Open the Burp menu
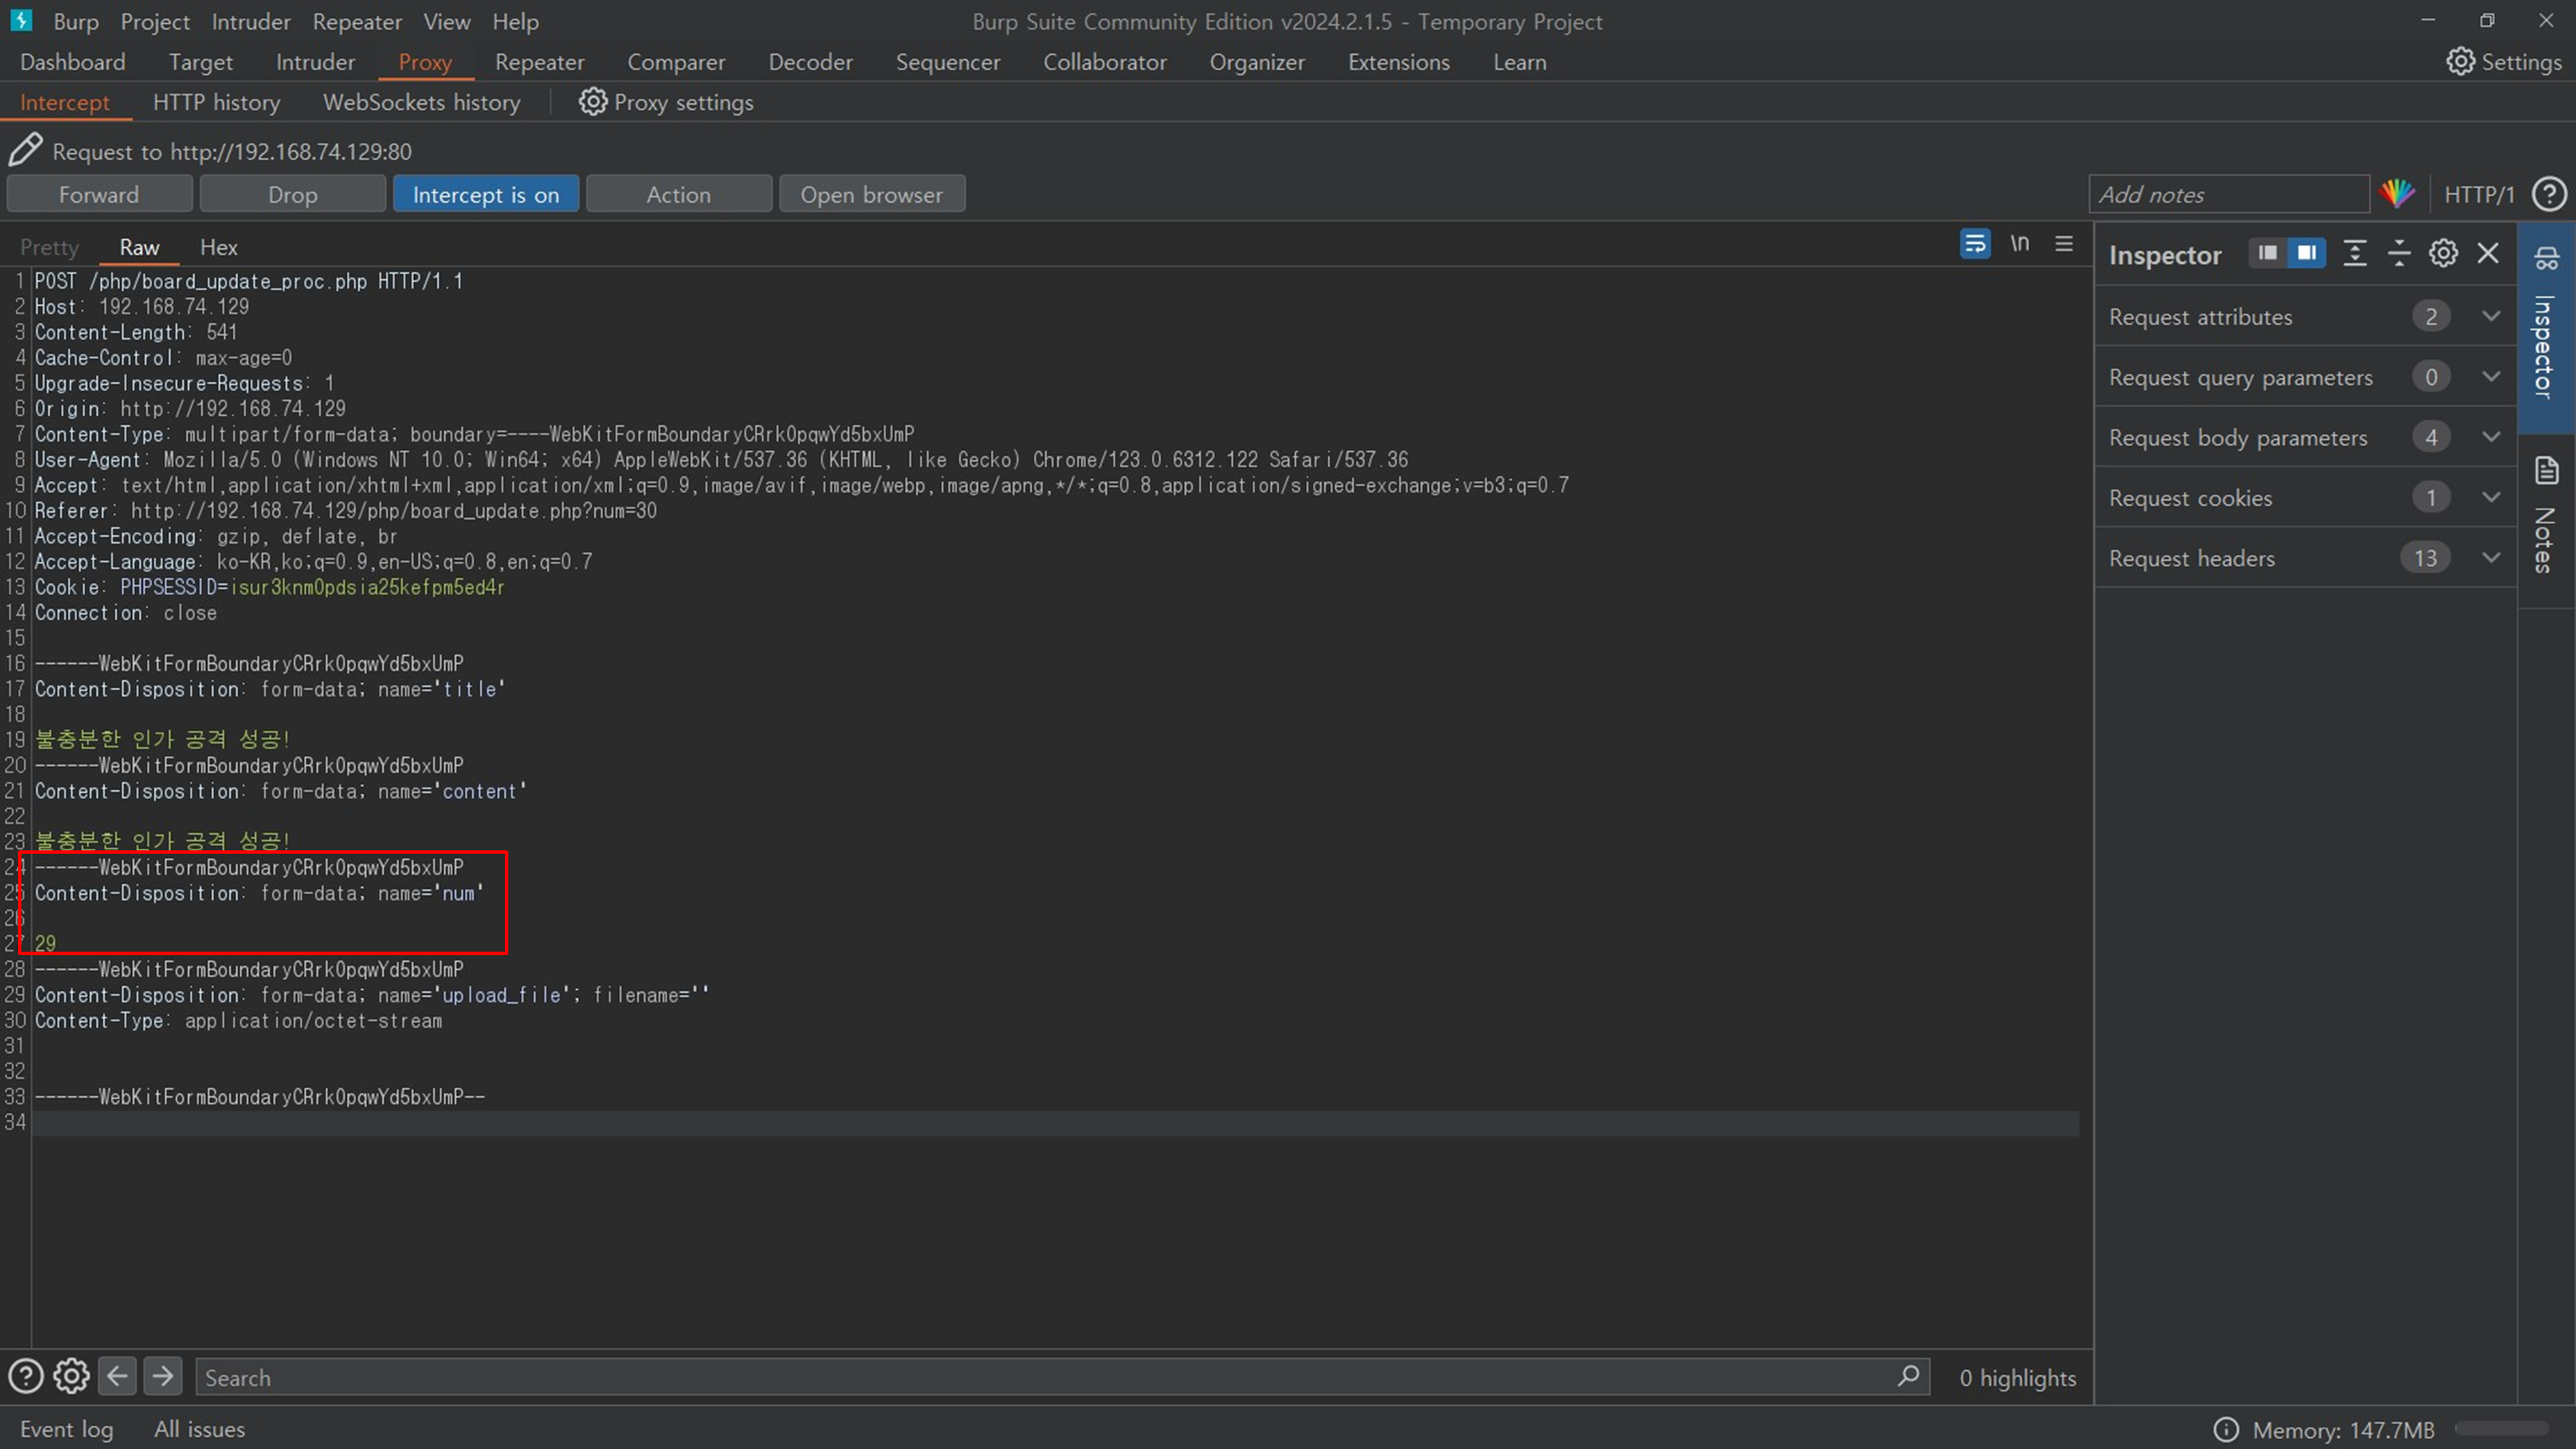2576x1449 pixels. pos(76,21)
